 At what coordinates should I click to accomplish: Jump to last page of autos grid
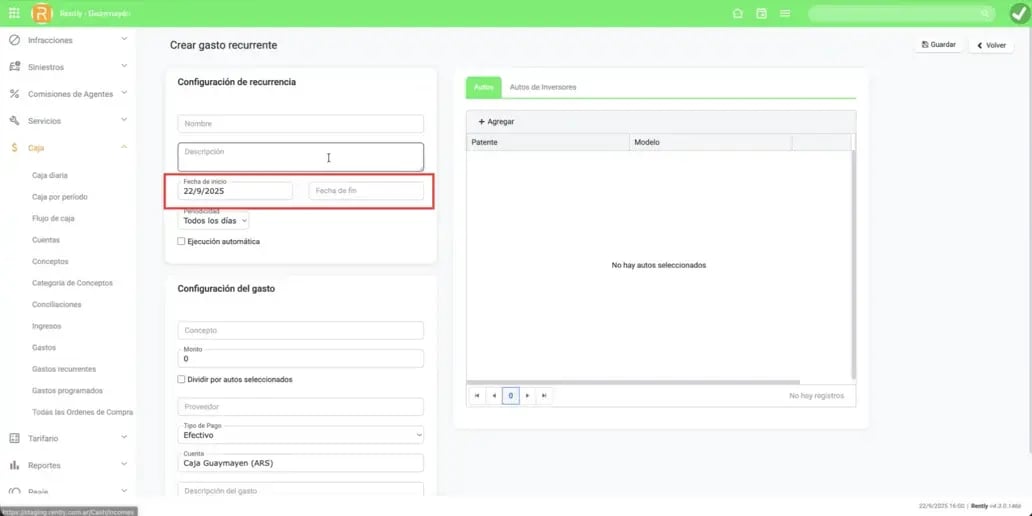[544, 396]
